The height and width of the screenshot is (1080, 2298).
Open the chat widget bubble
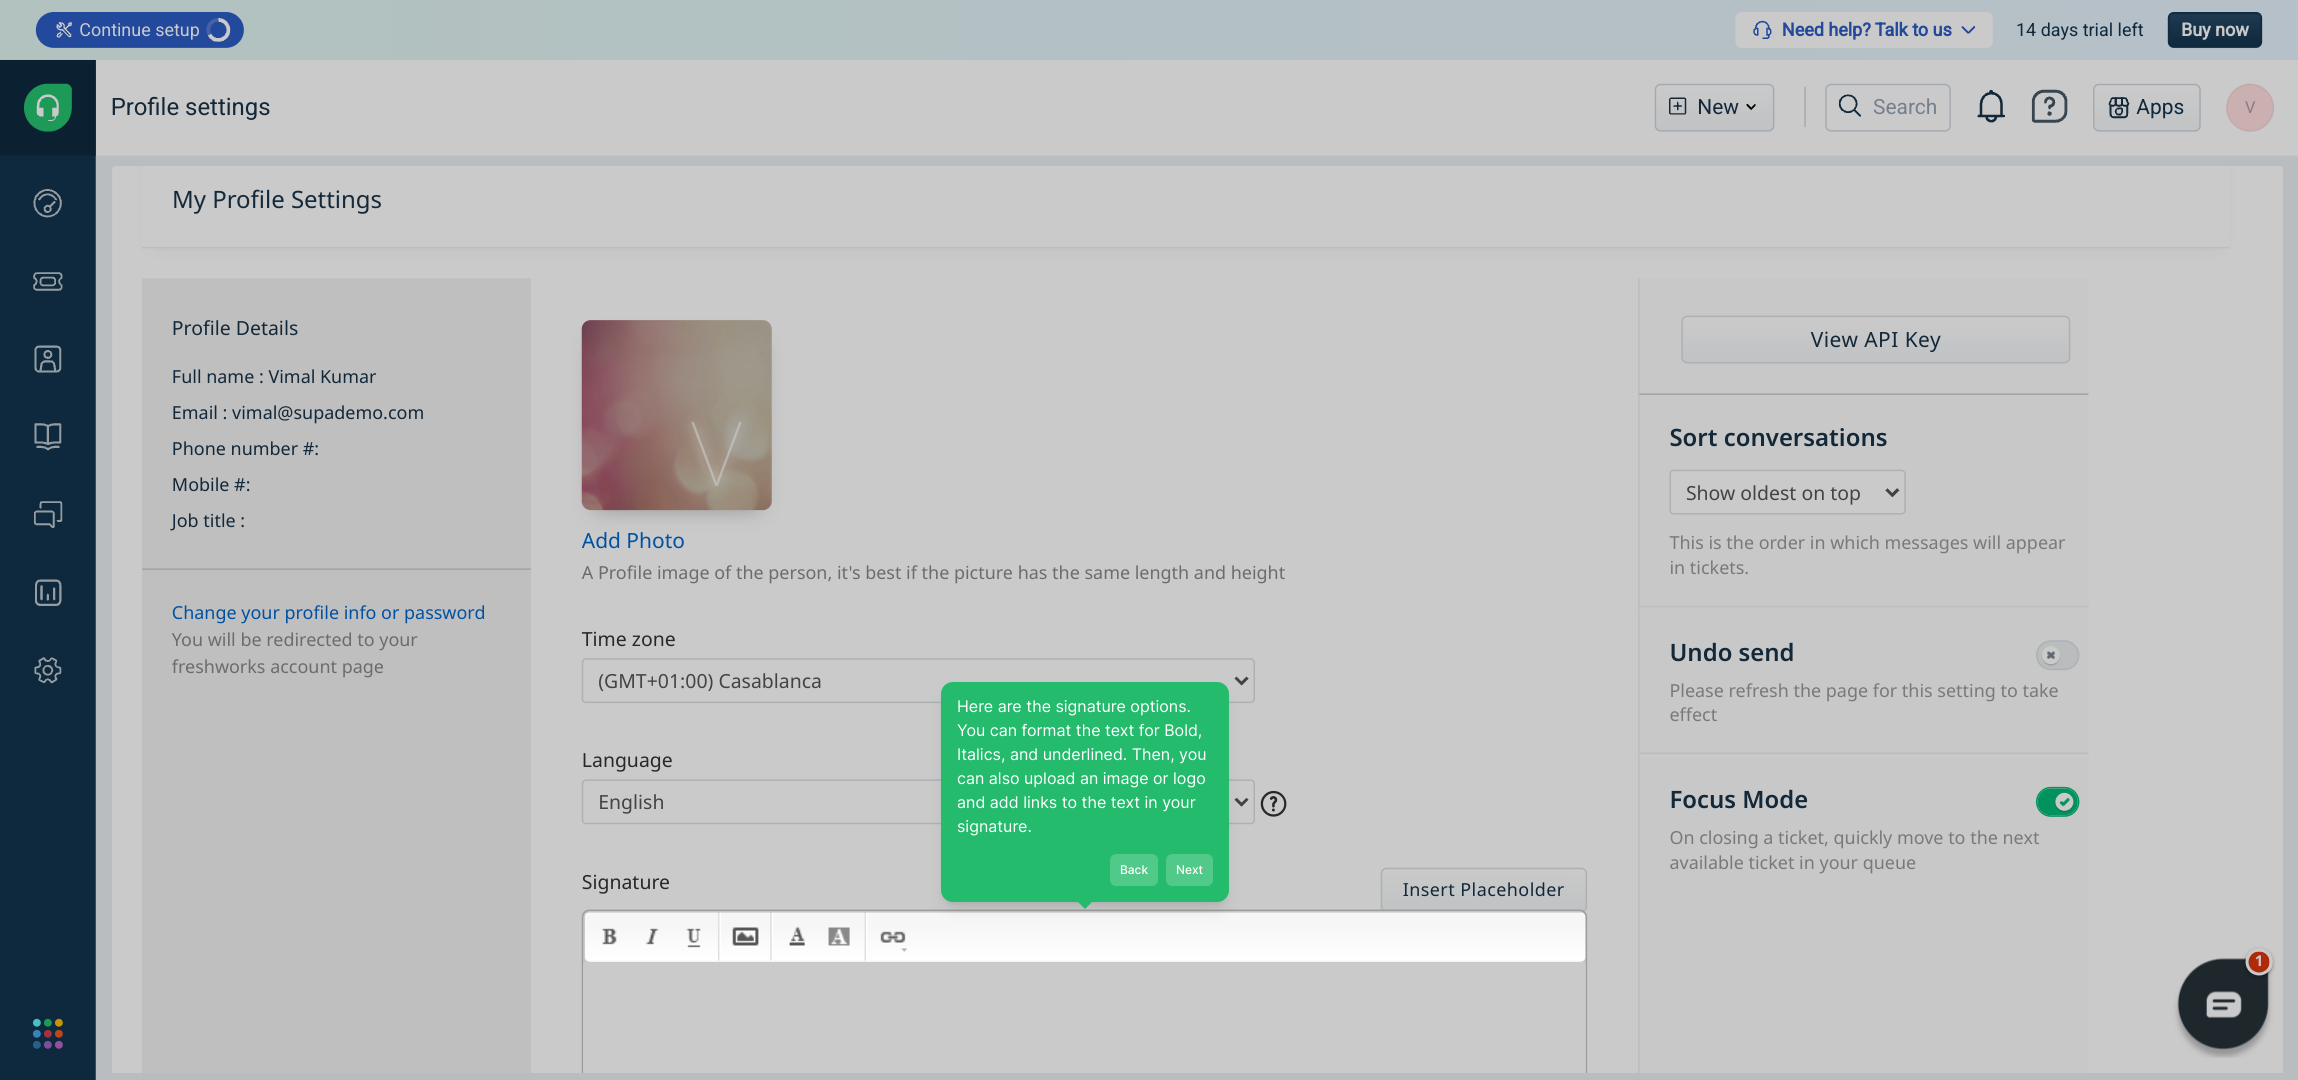[x=2222, y=1004]
